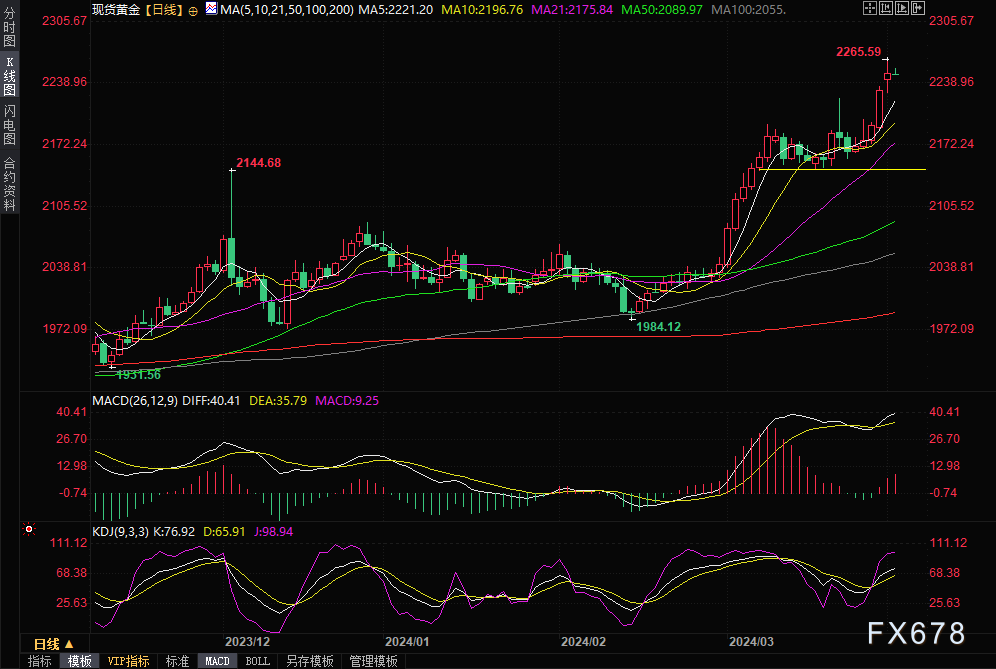Select the 模板 bottom tab

pos(80,661)
